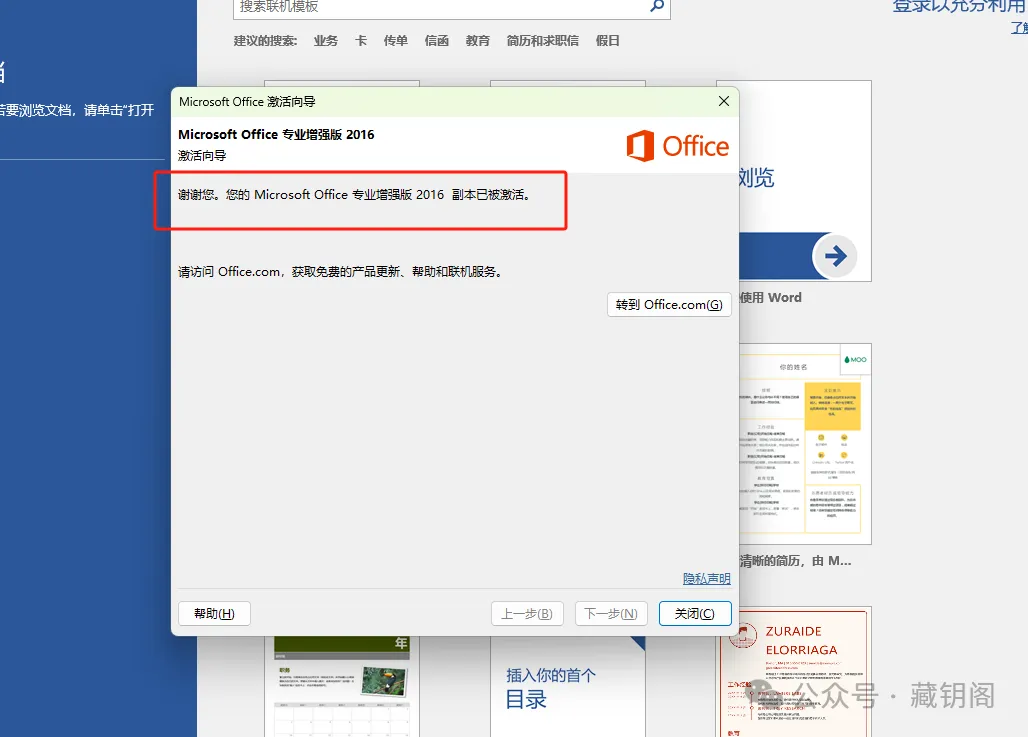Select suggested search 假日
The image size is (1028, 737).
click(608, 41)
